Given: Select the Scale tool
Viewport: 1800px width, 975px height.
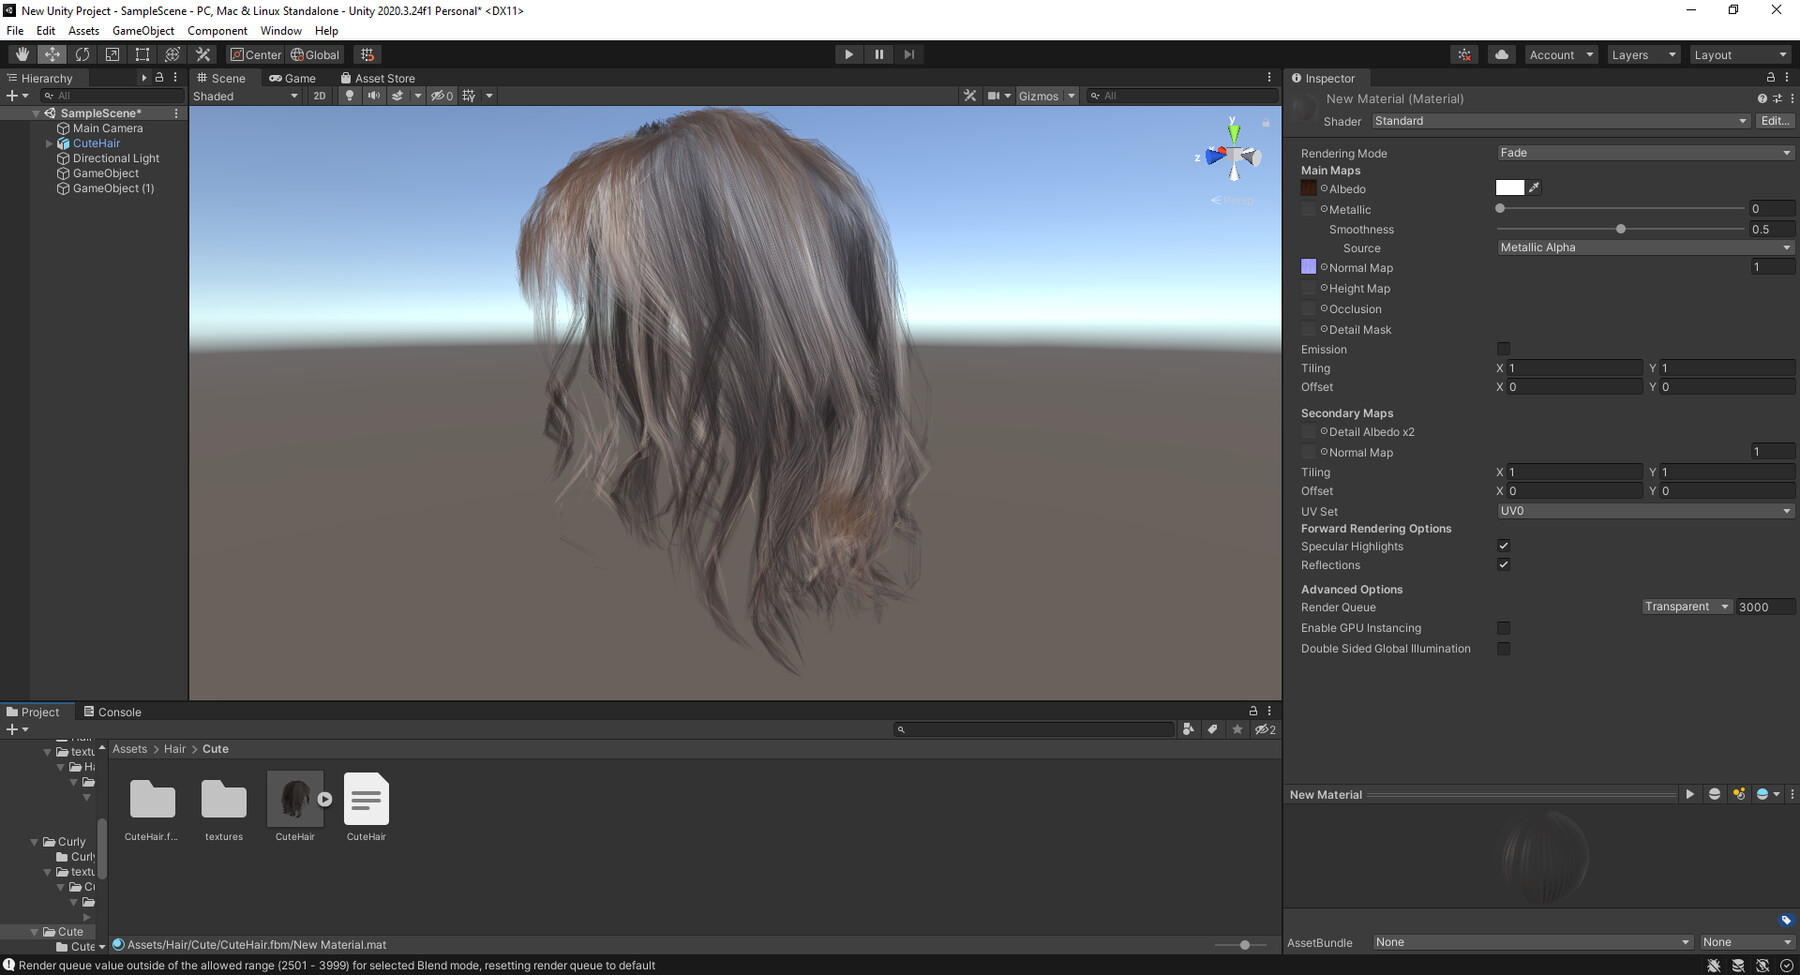Looking at the screenshot, I should [112, 55].
